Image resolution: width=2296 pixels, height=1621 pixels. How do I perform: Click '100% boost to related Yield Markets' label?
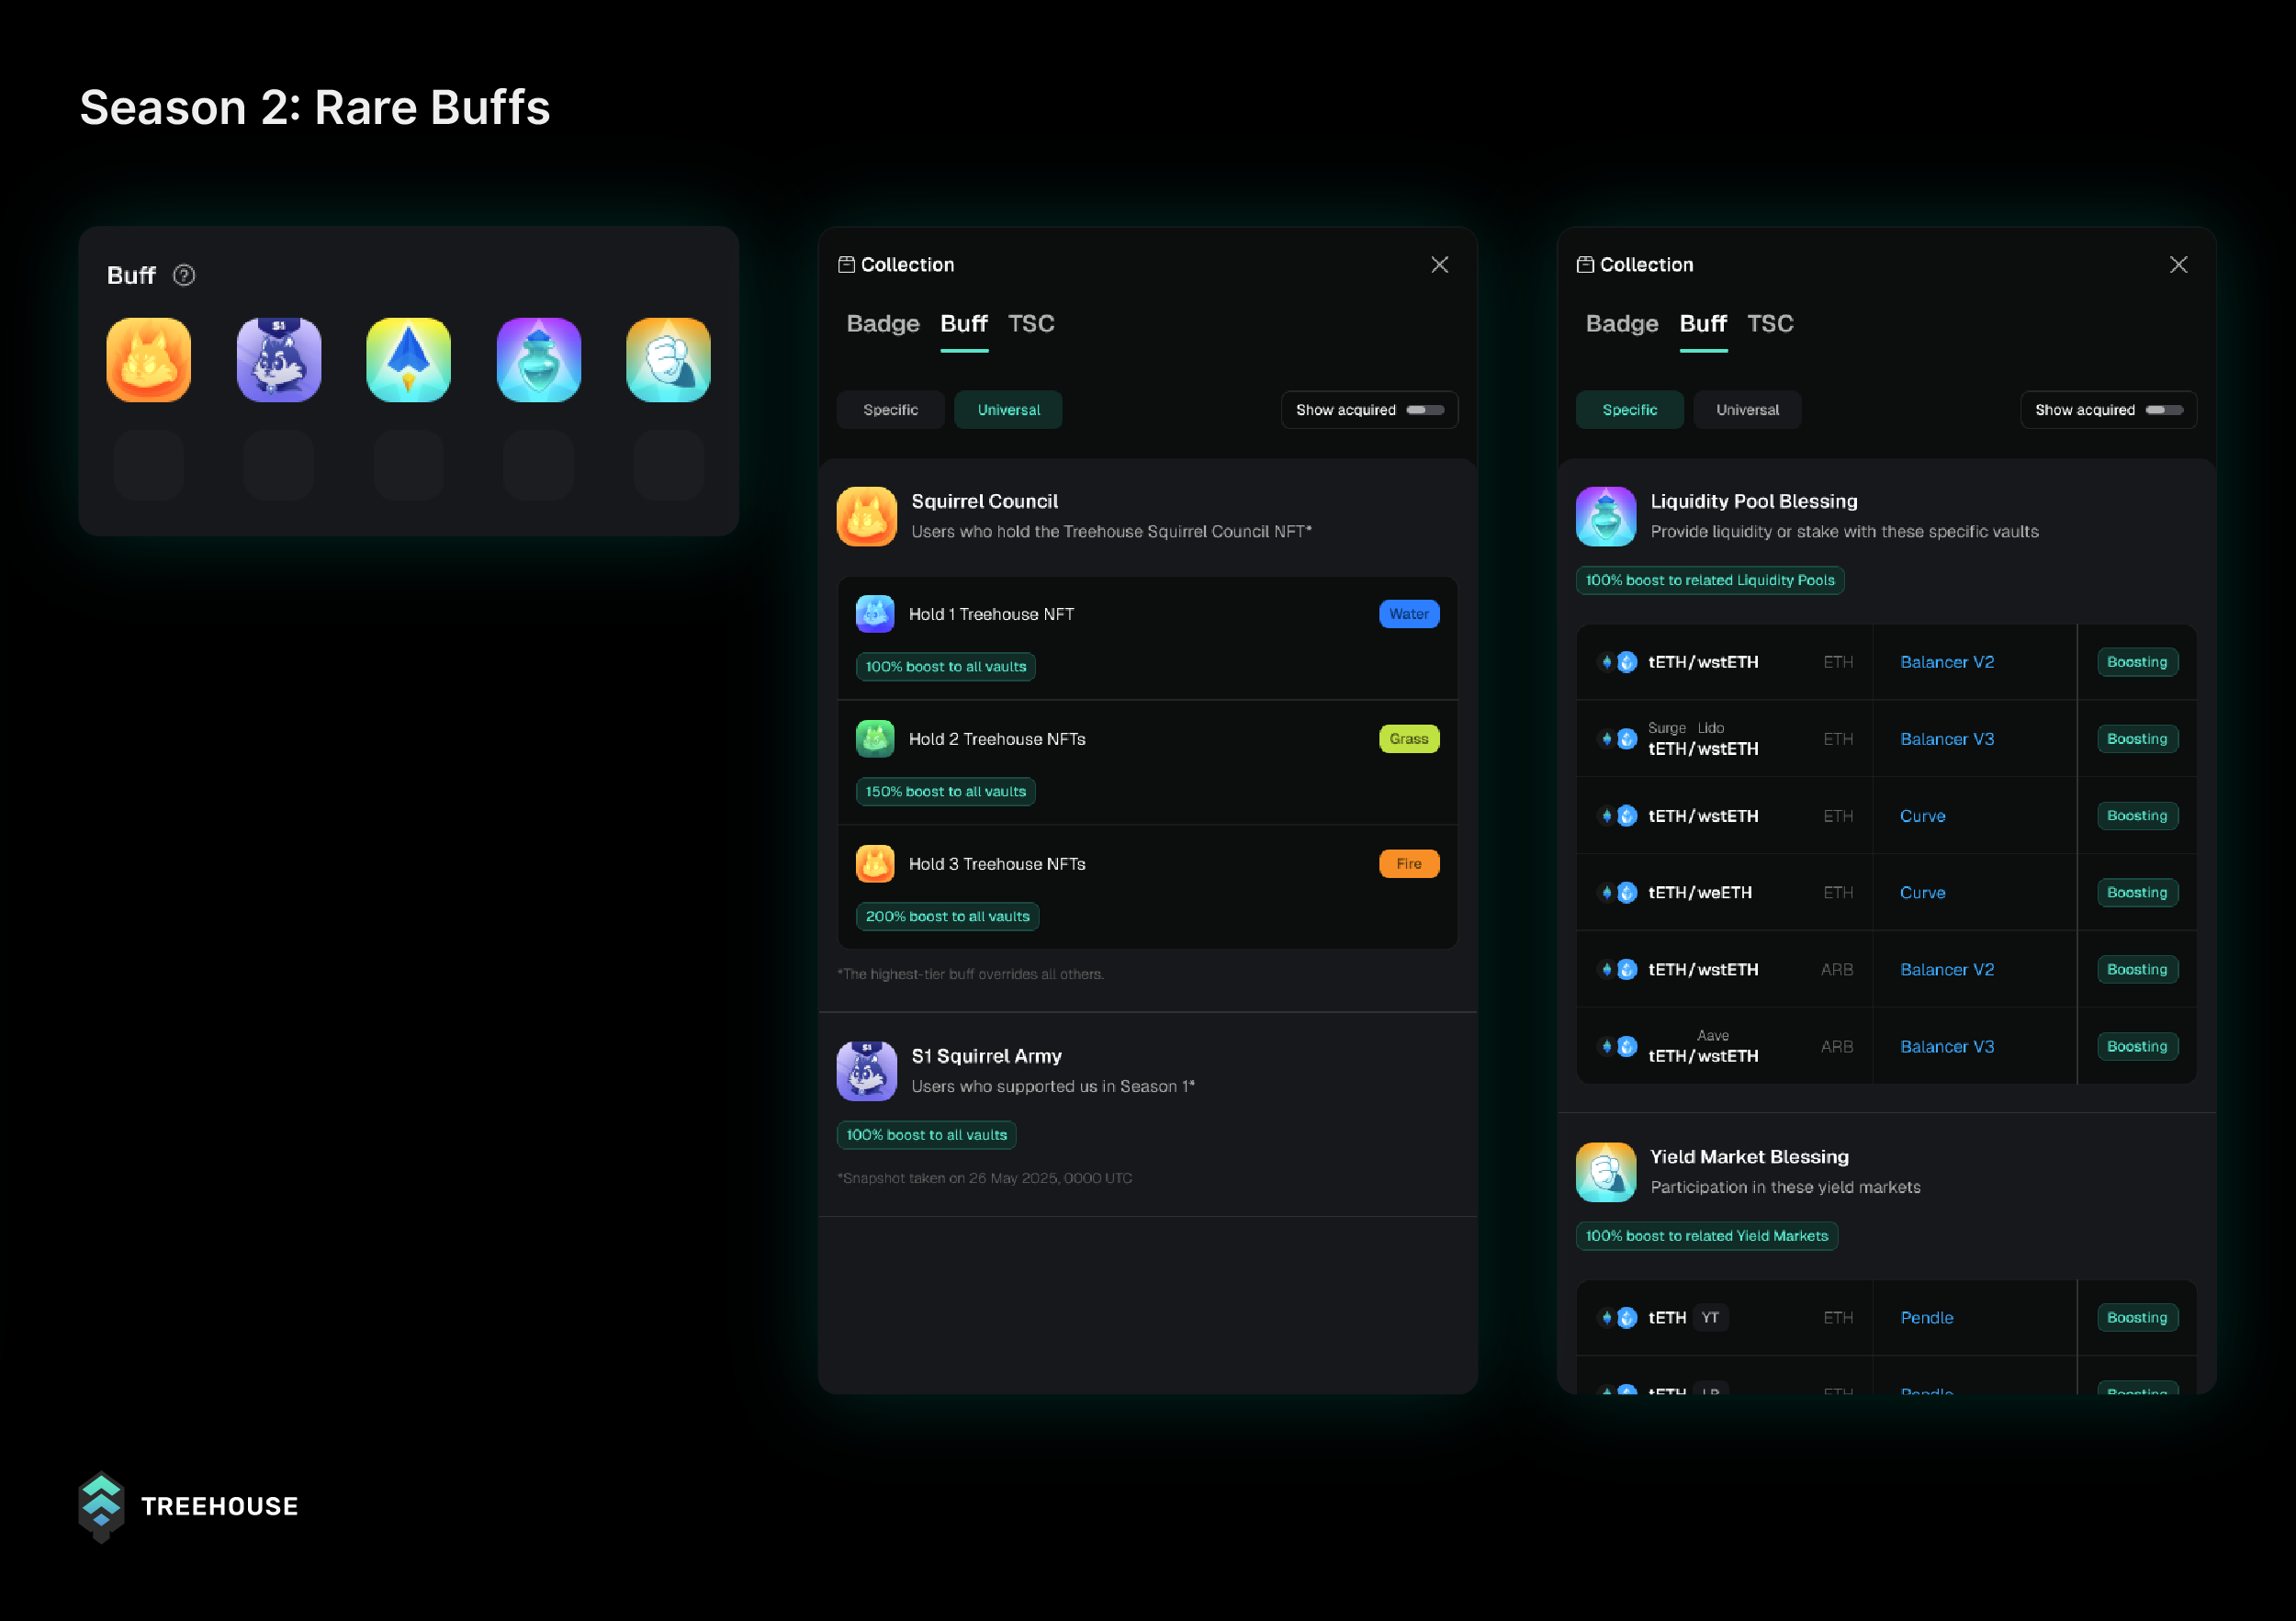(1707, 1237)
